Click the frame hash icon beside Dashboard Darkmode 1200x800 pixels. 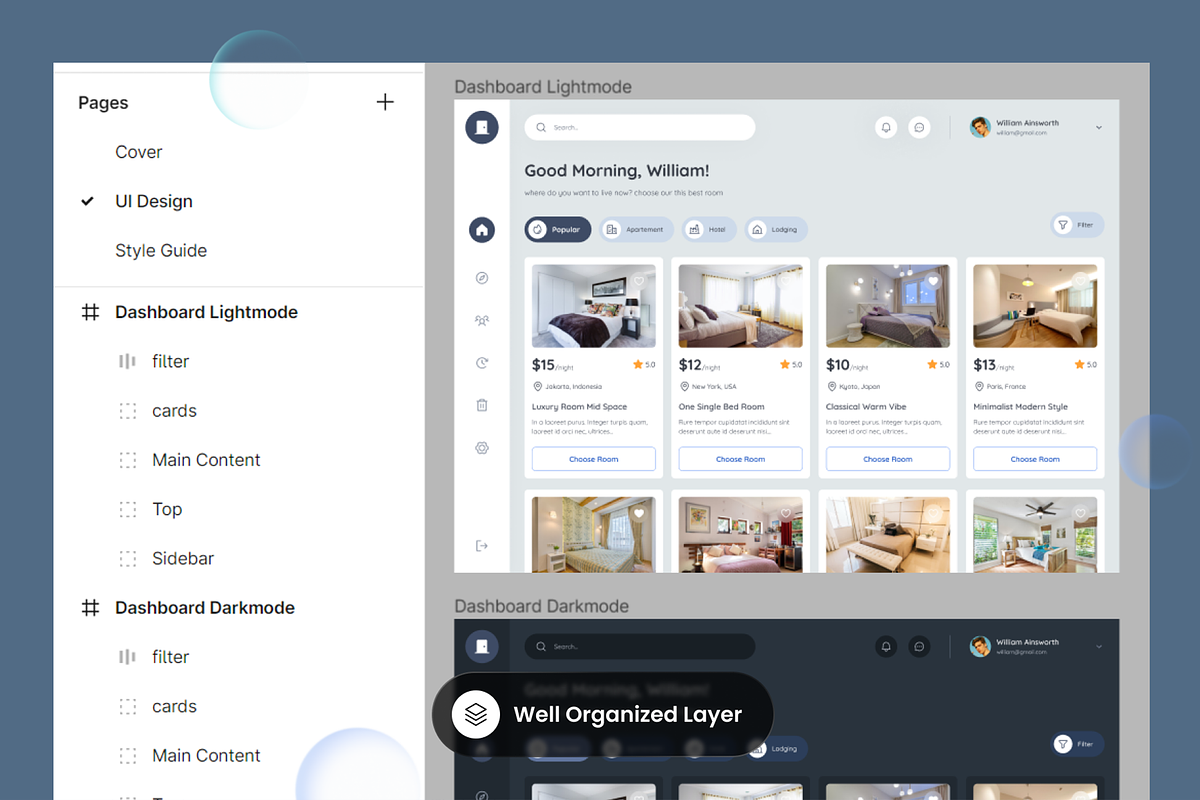90,608
